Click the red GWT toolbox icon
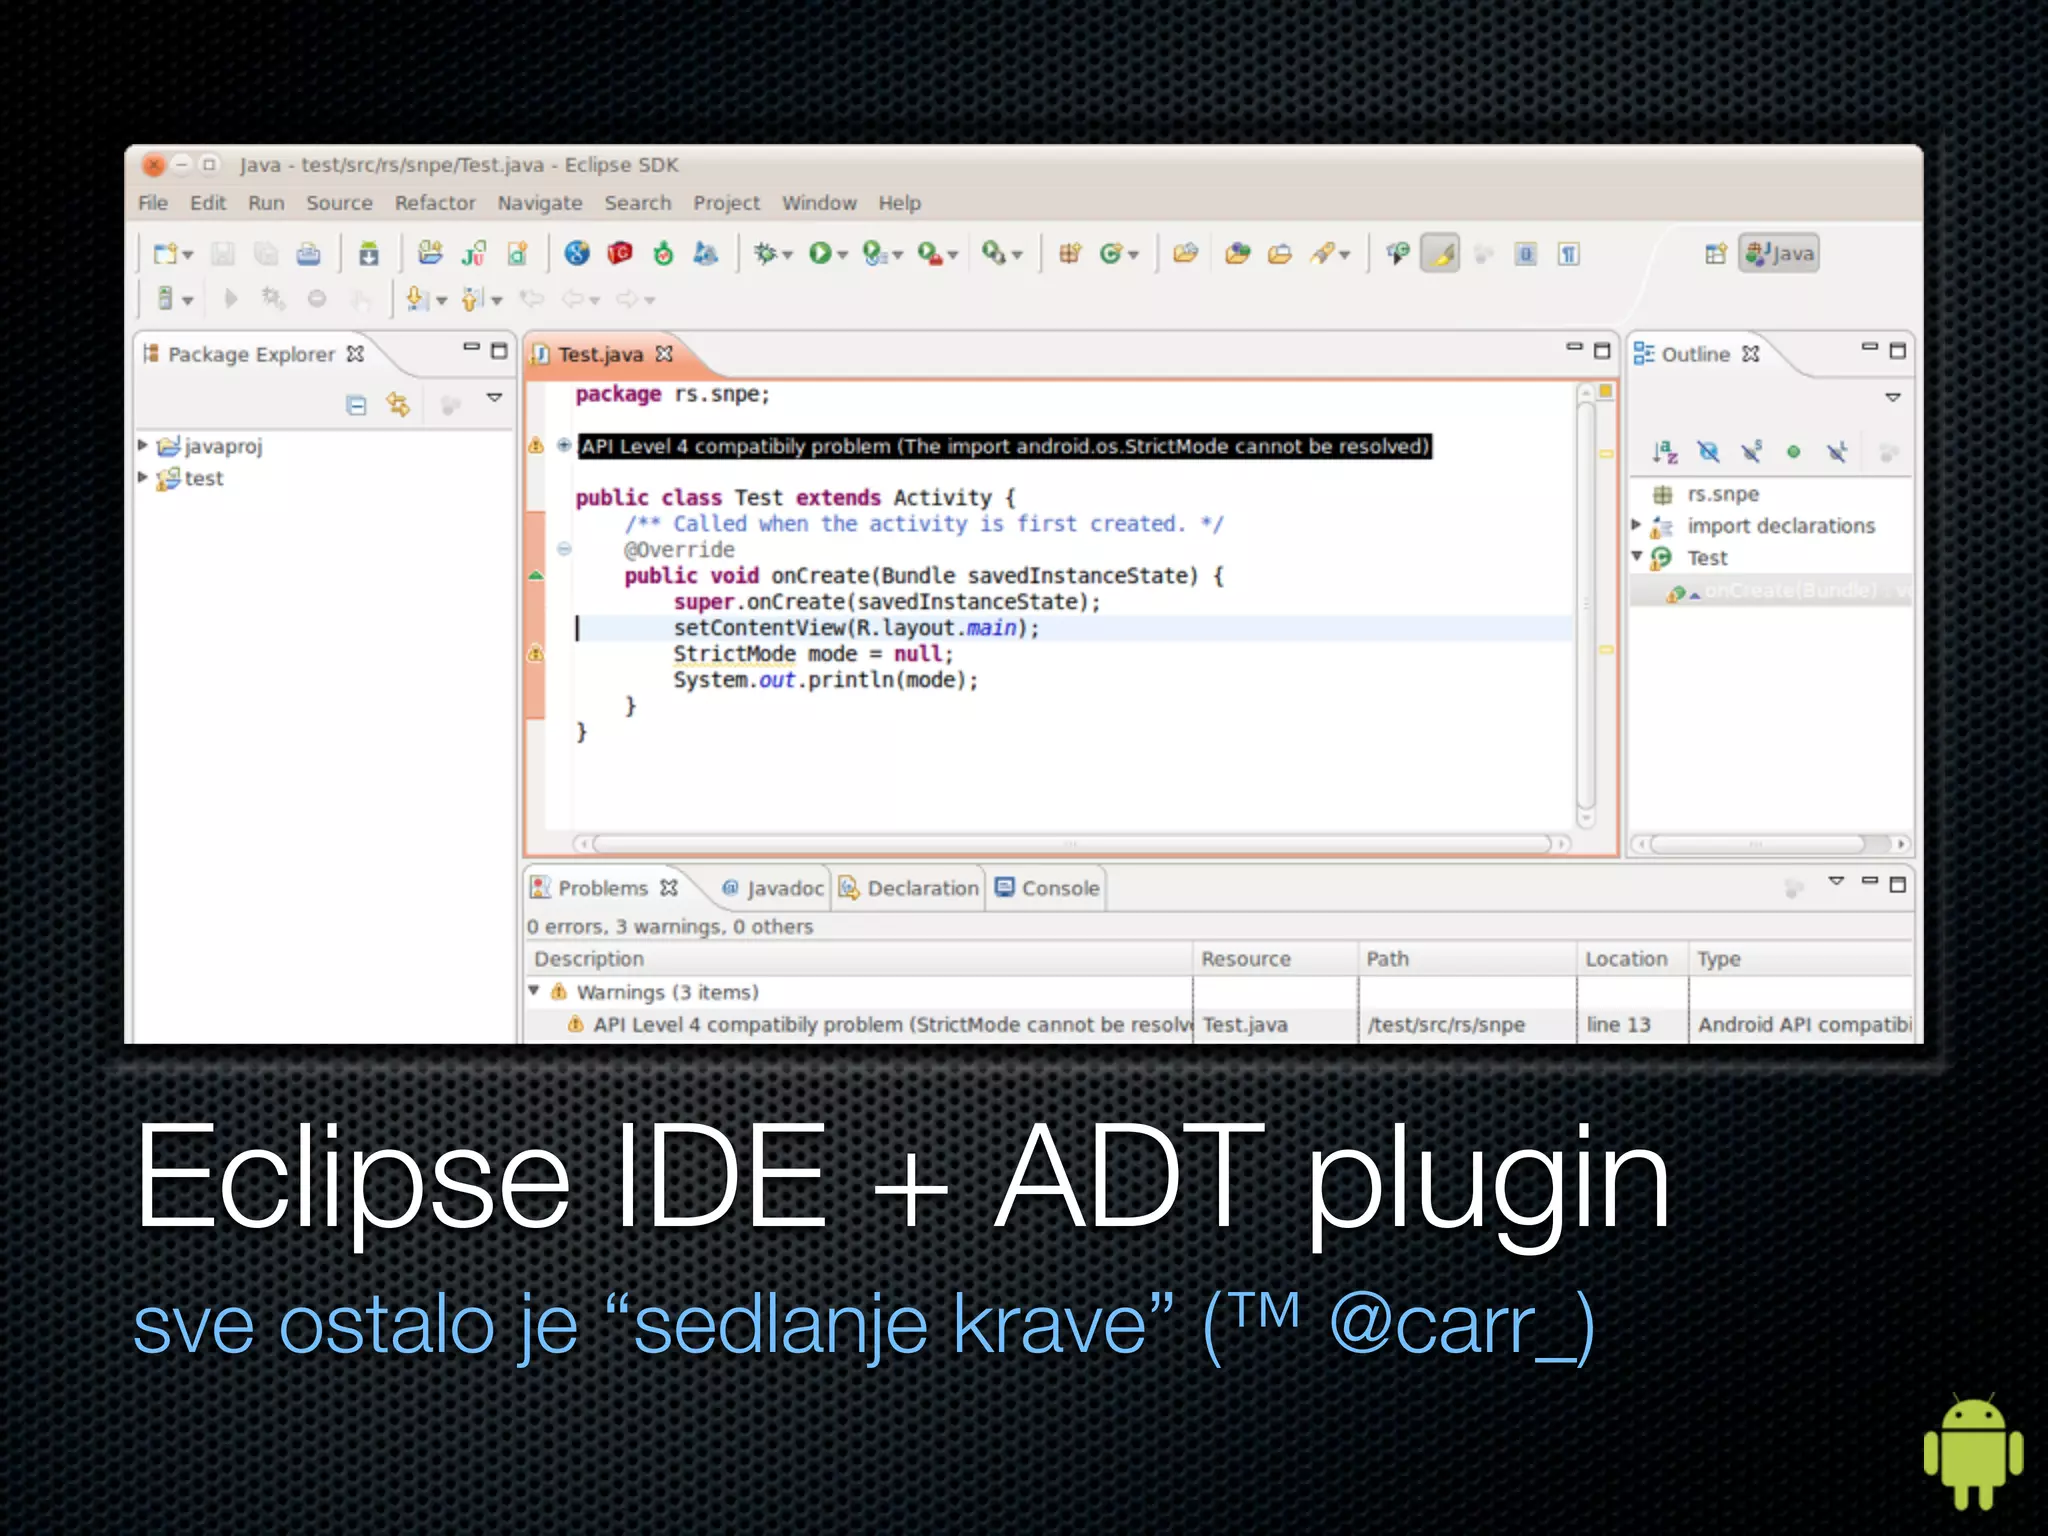Screen dimensions: 2048x1536 click(620, 254)
